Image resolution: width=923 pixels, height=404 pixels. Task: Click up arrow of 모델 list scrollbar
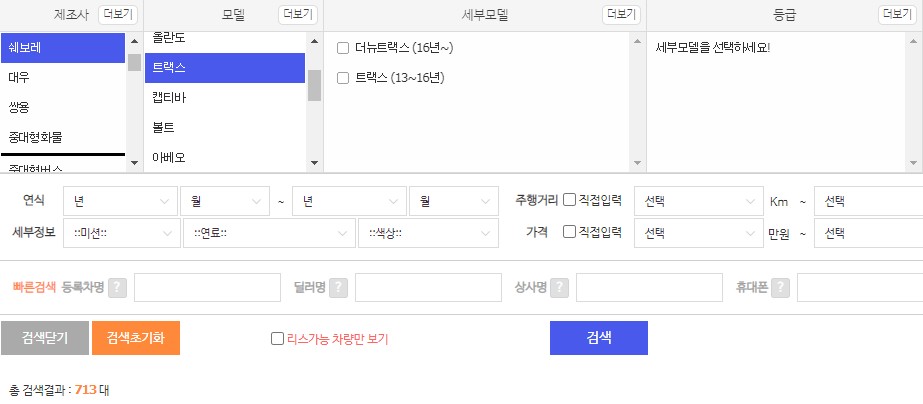click(x=314, y=42)
